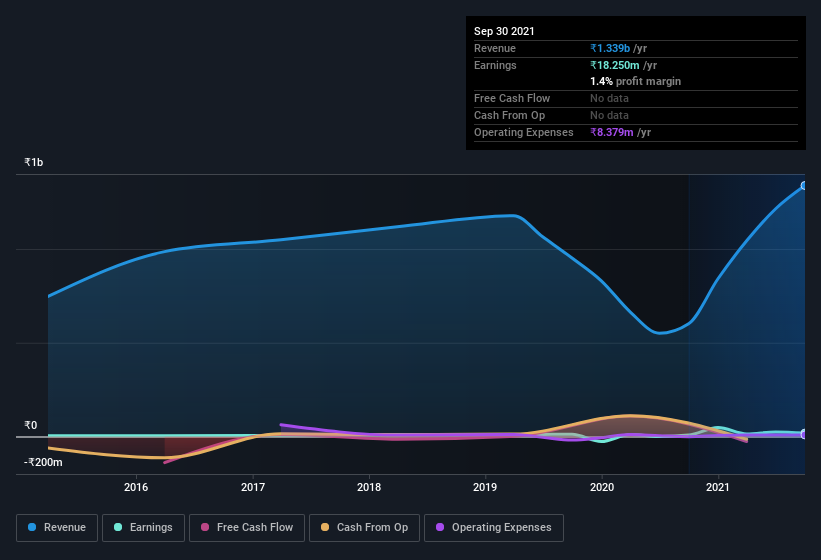Viewport: 821px width, 560px height.
Task: Click the 2018 x-axis label
Action: click(369, 487)
